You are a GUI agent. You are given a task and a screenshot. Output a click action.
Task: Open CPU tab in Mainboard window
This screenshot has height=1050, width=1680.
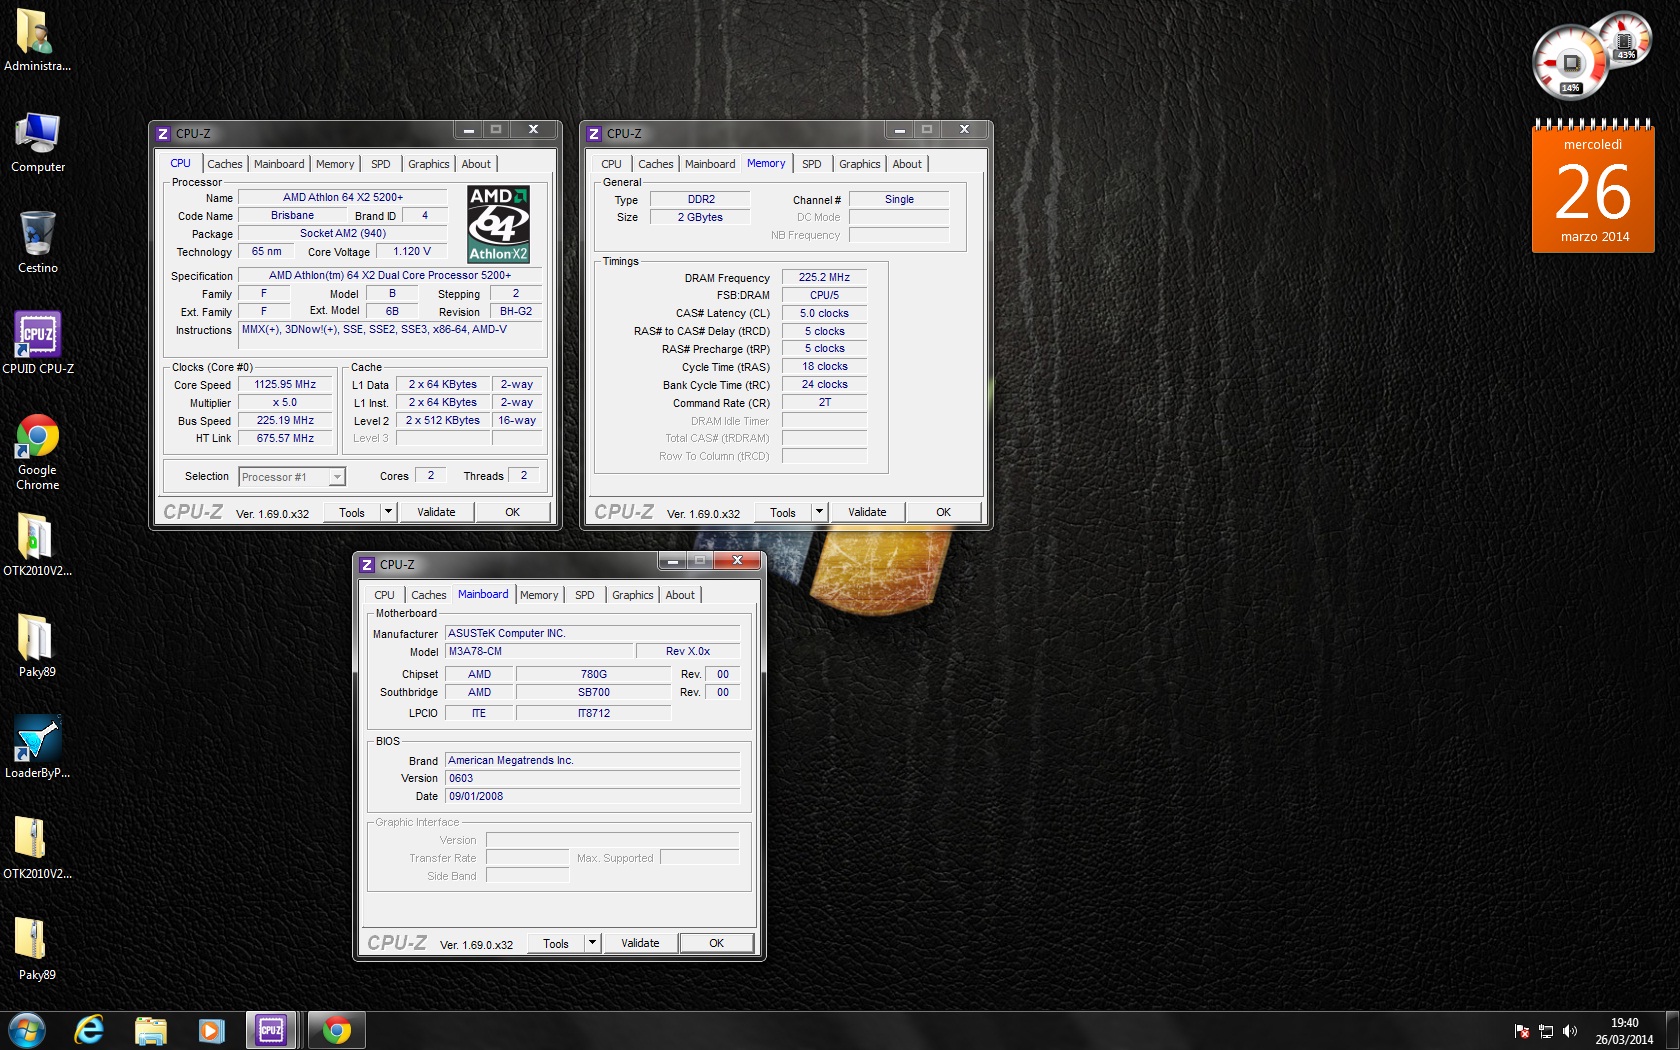coord(384,595)
